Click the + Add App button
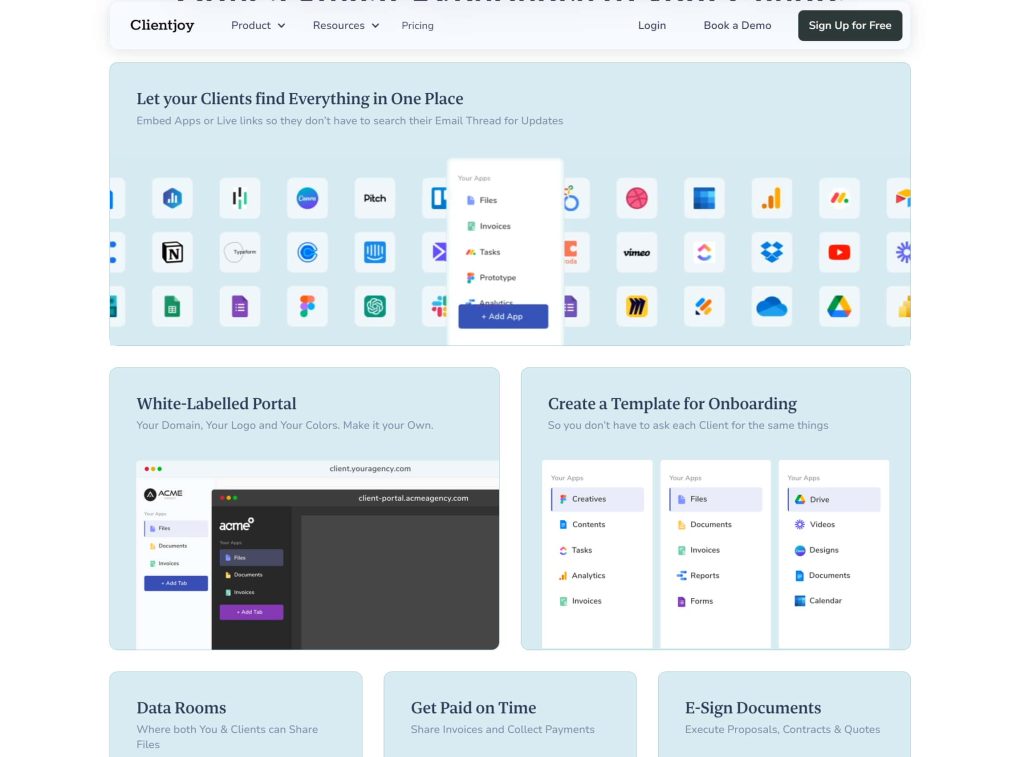Screen dimensions: 1024x757 coord(503,316)
